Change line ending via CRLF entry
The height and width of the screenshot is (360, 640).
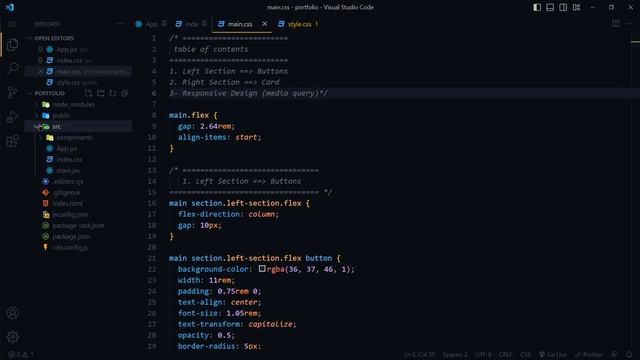(x=505, y=355)
